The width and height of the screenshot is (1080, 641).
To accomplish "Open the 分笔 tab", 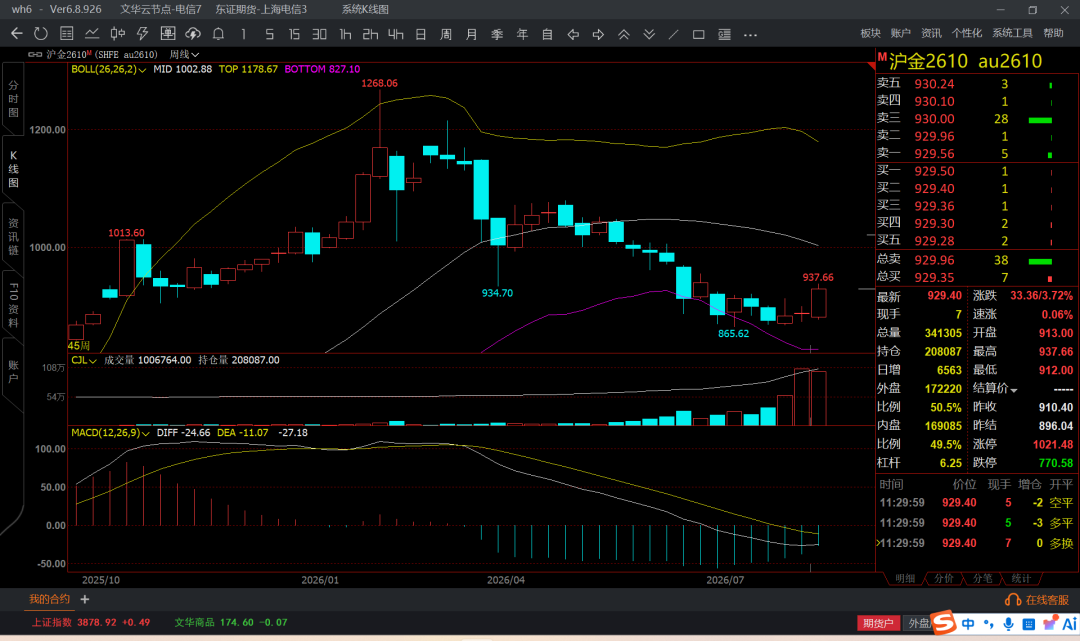I will (982, 578).
